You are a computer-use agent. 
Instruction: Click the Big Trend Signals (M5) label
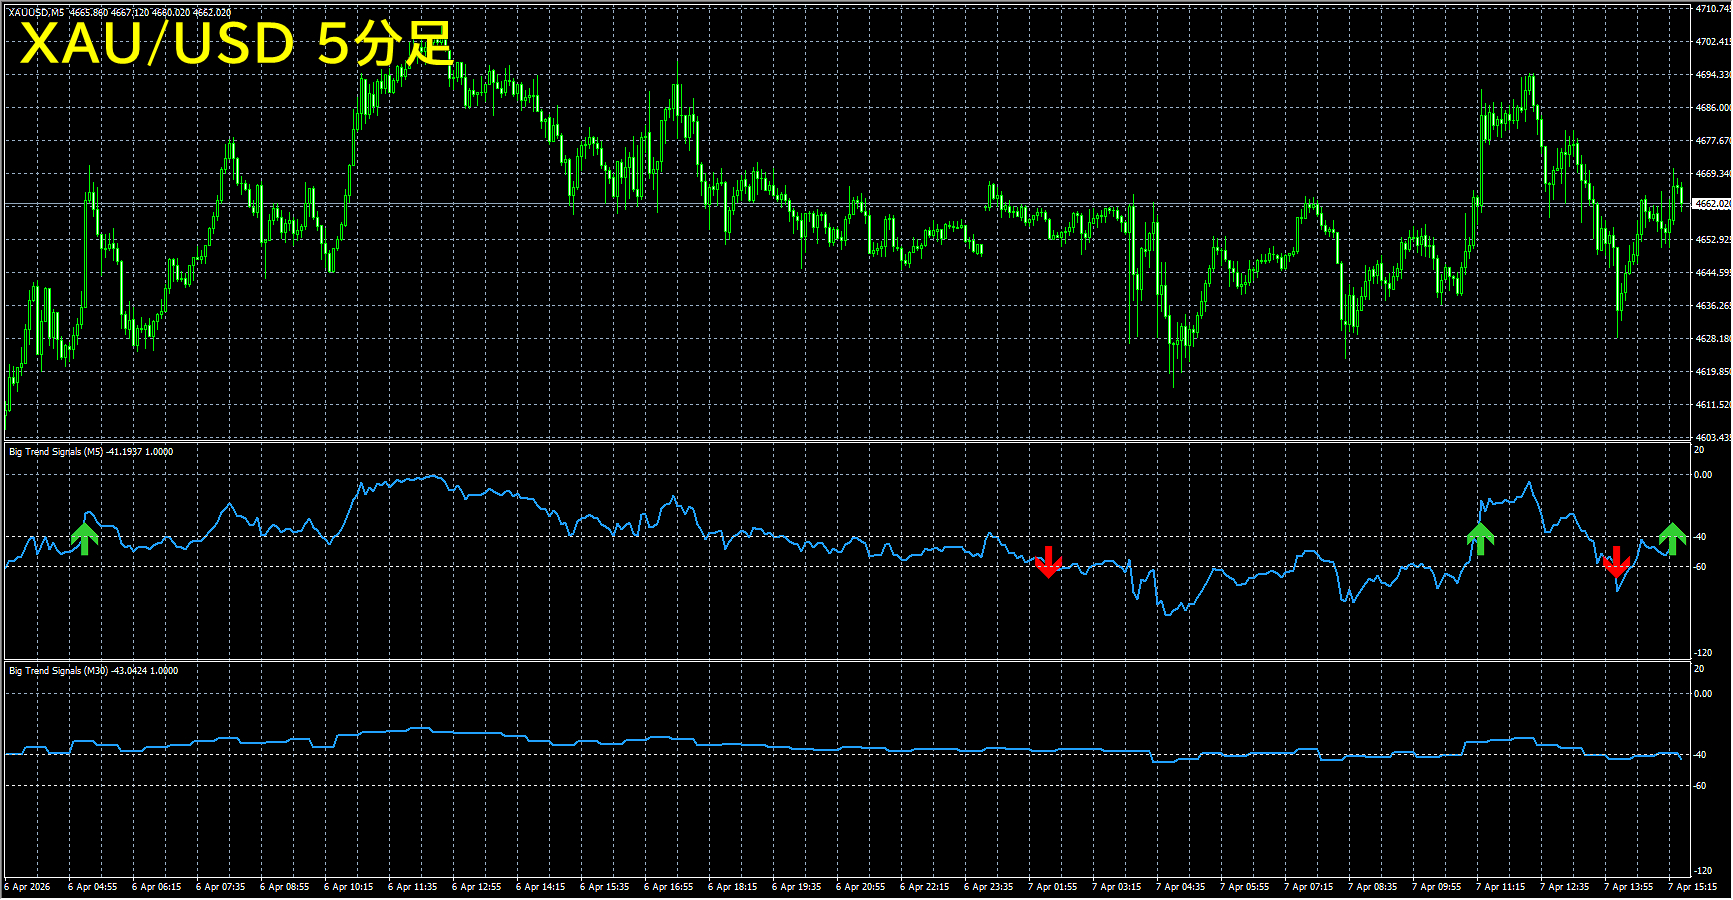[56, 452]
